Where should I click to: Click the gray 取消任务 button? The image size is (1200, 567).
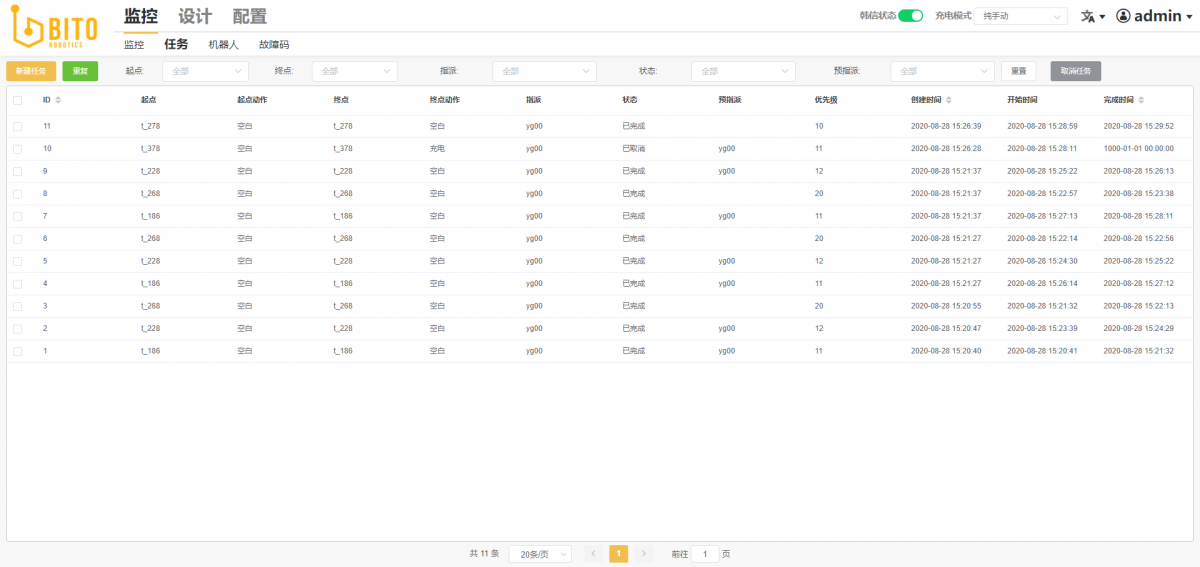click(1075, 71)
